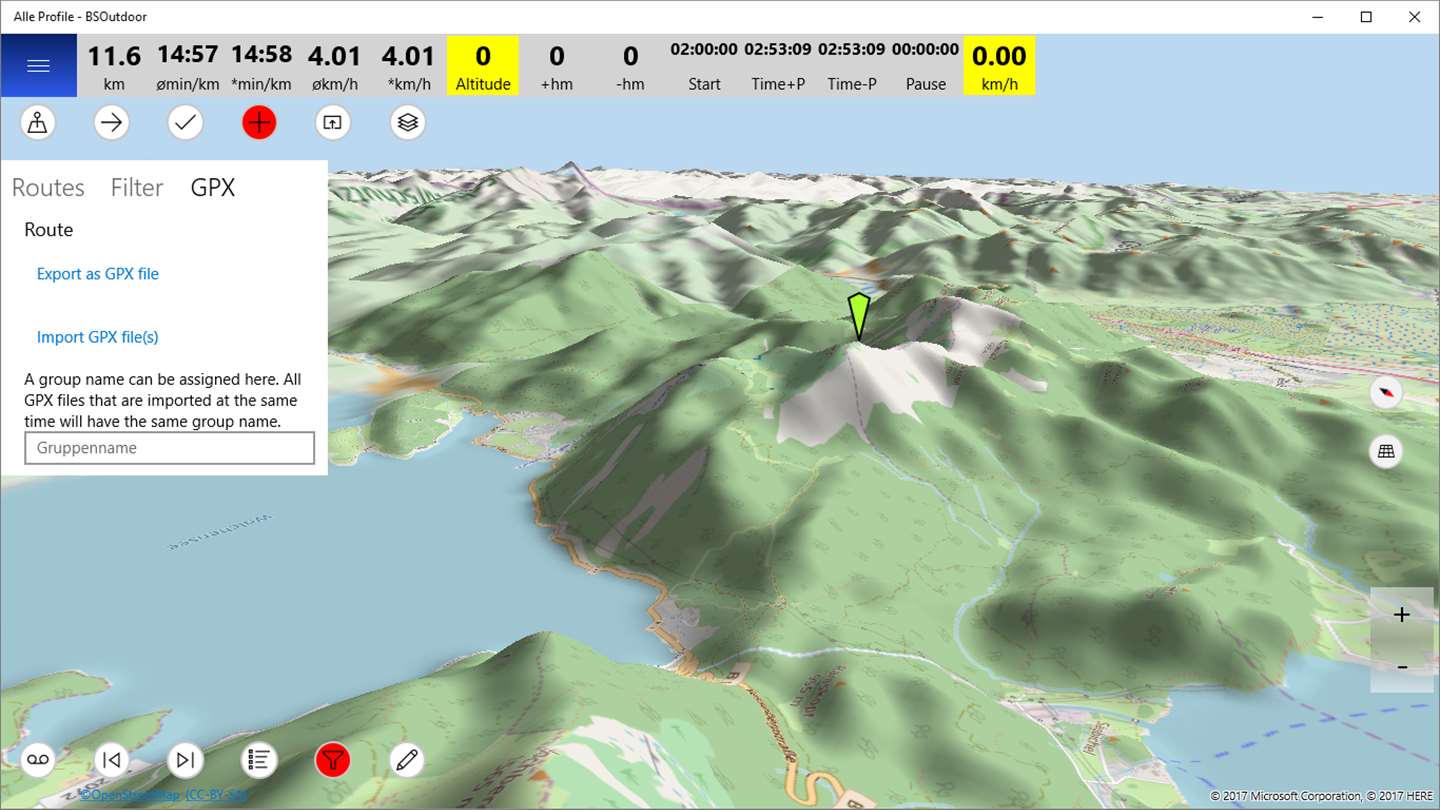Click the right arrow circle icon

[111, 123]
